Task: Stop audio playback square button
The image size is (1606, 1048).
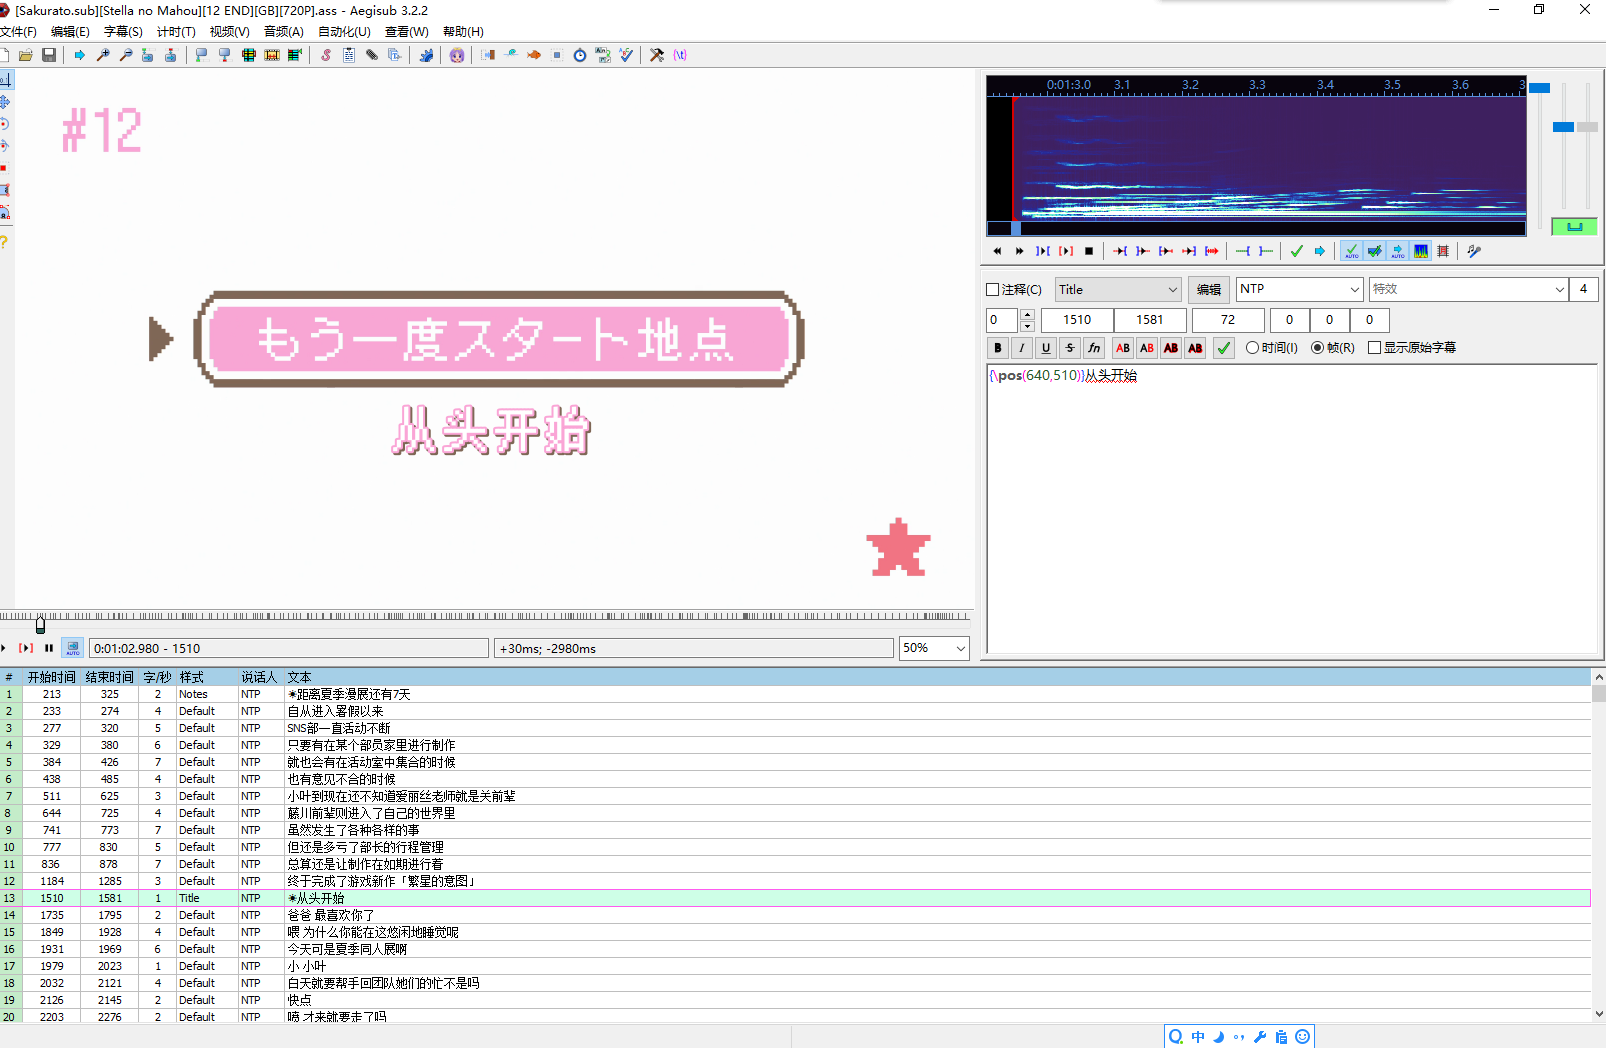Action: [1089, 251]
